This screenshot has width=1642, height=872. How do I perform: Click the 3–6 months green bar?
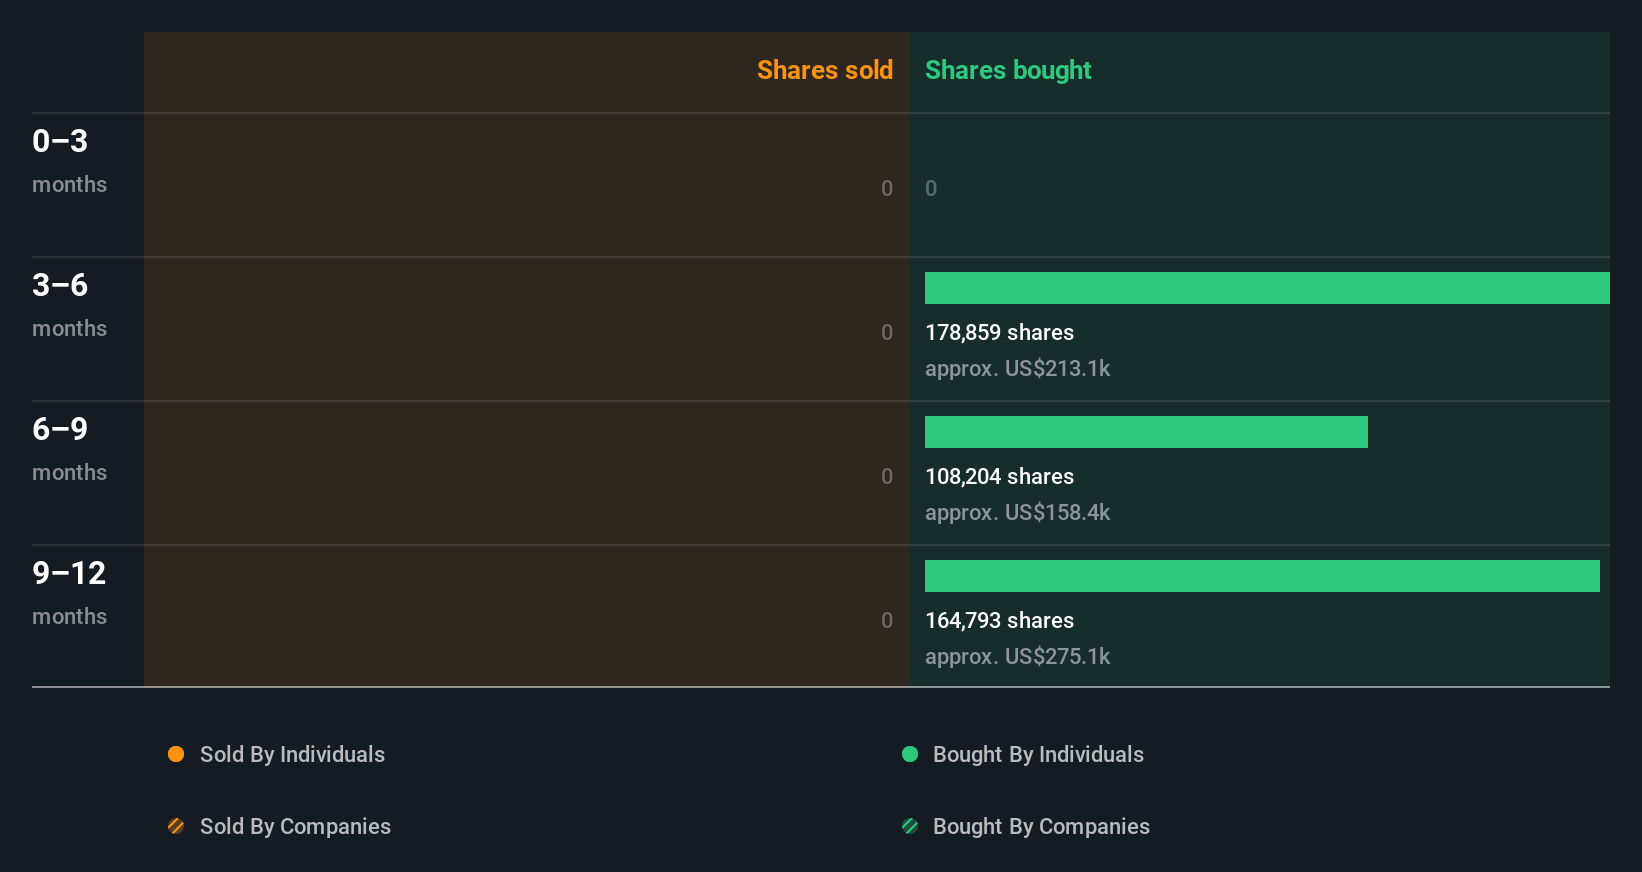(x=1267, y=288)
